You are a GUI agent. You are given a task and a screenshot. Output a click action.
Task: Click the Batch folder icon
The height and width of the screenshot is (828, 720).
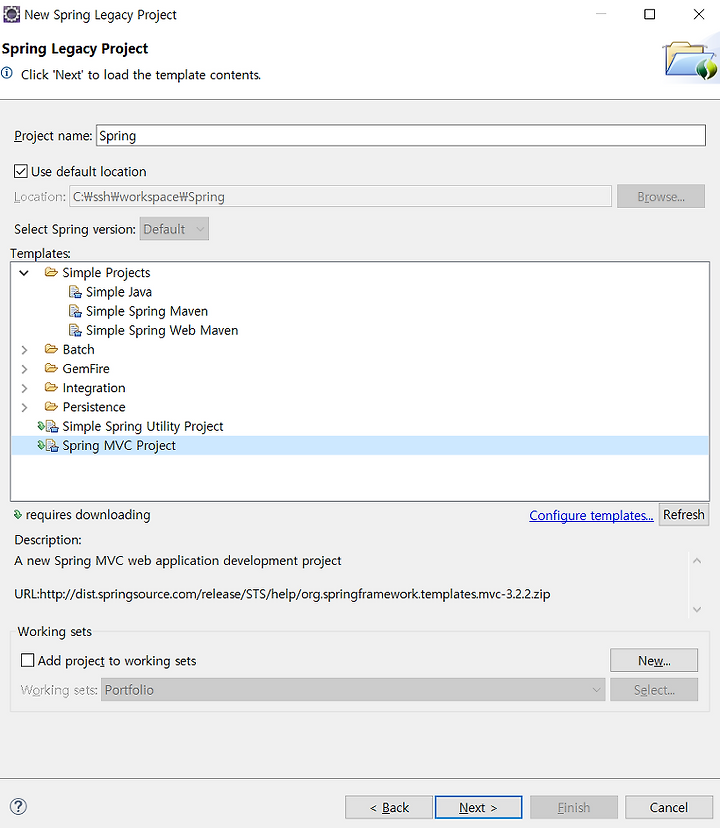(x=51, y=349)
